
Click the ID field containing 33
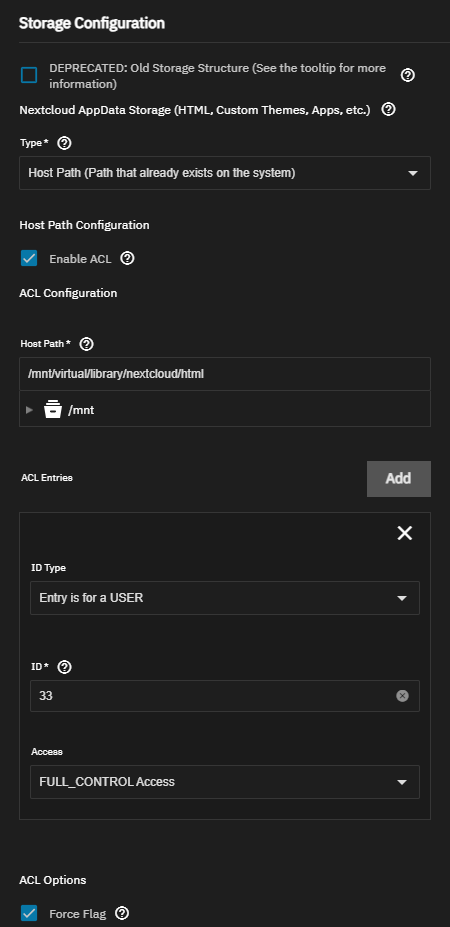[213, 696]
